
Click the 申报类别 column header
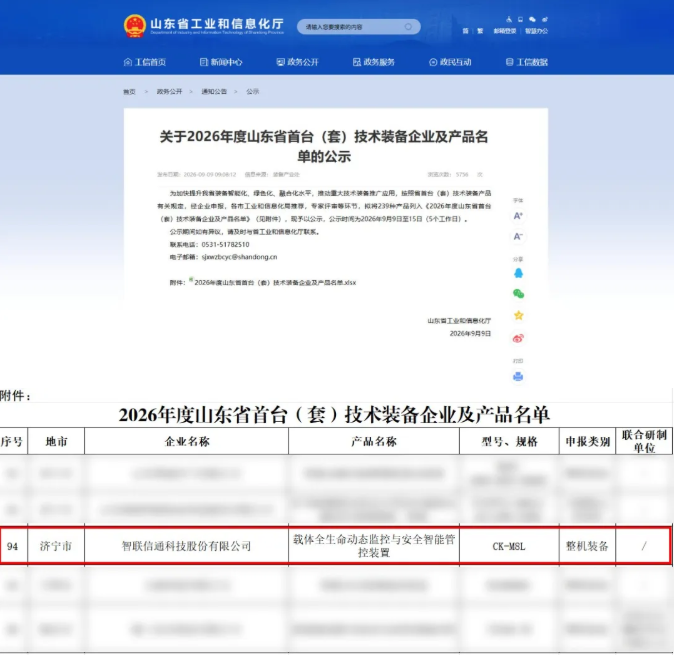point(588,441)
